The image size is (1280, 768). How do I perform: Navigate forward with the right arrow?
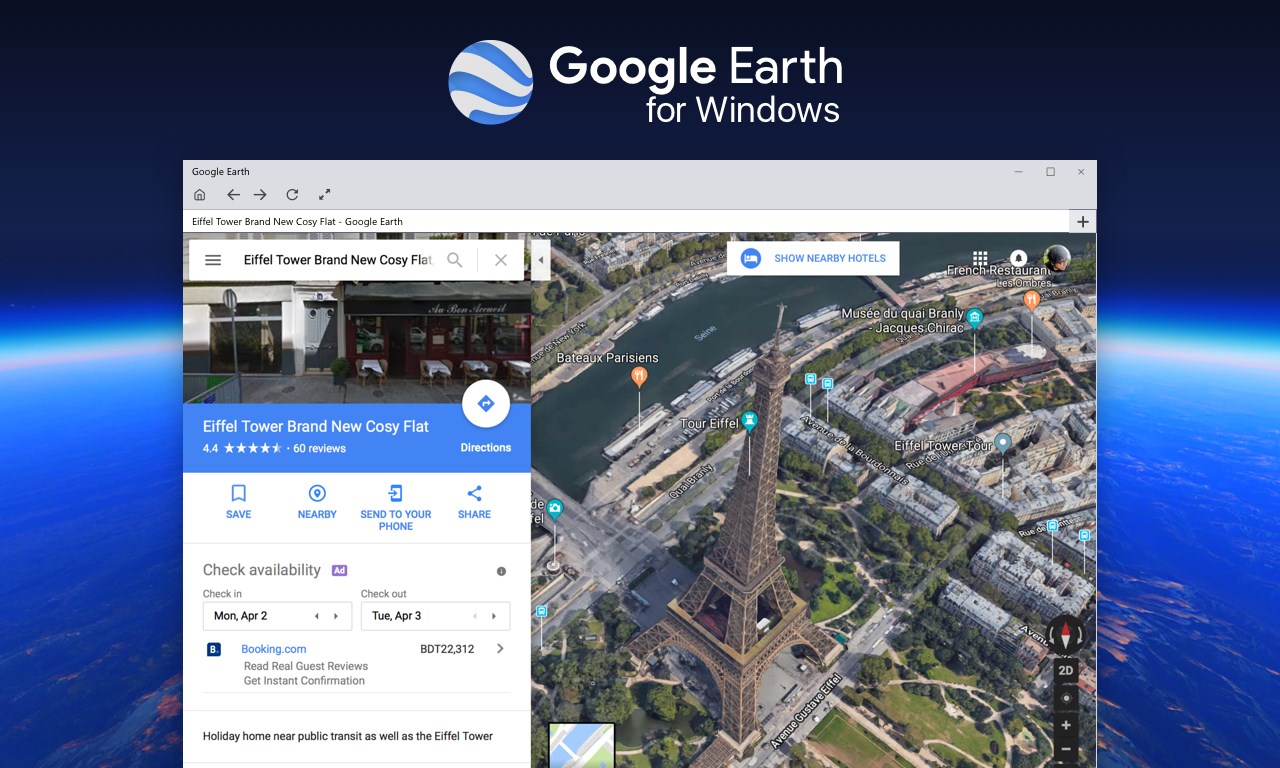coord(260,195)
